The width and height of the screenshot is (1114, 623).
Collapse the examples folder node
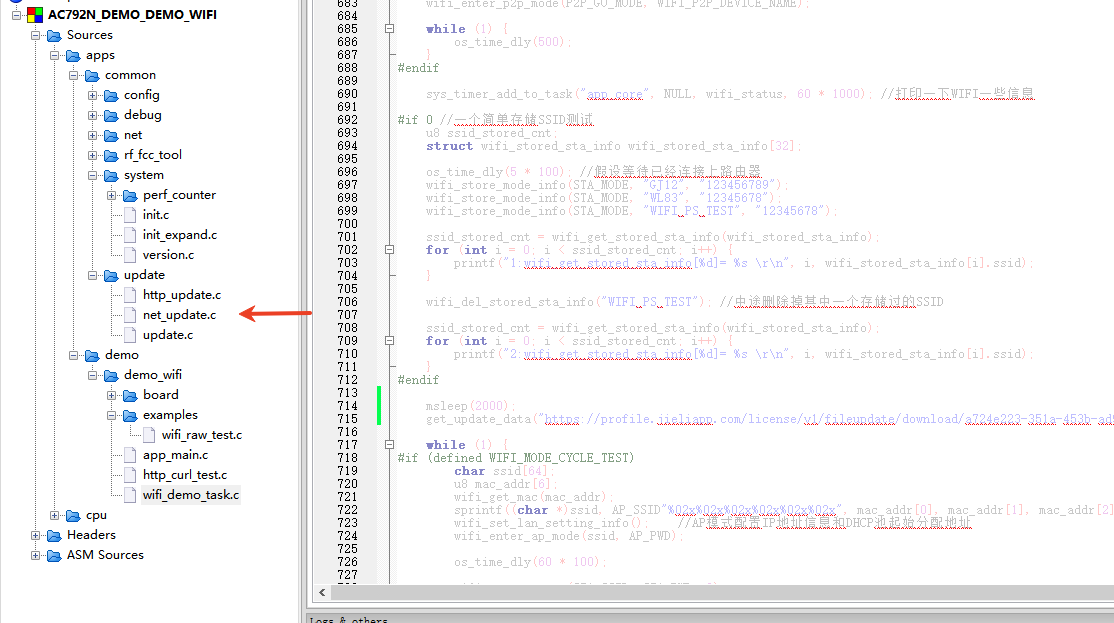point(112,415)
